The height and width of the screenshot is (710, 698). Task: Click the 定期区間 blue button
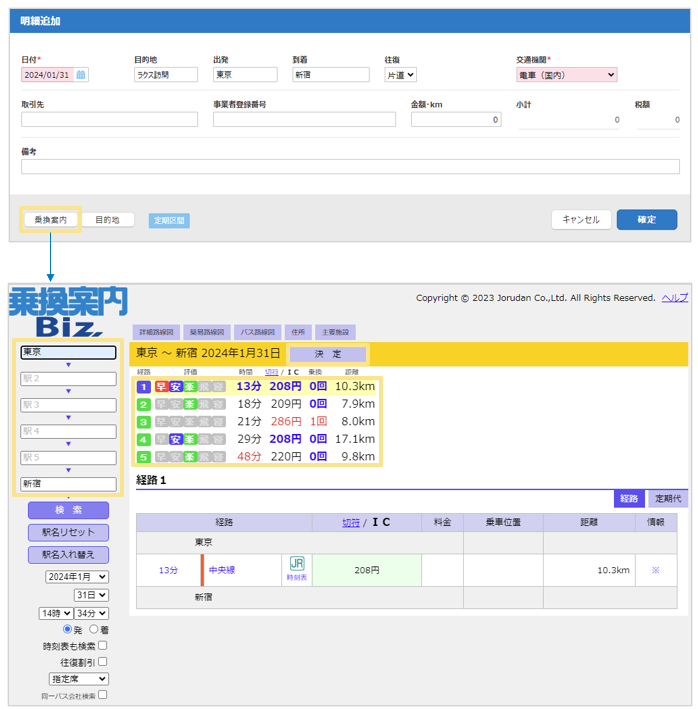pos(168,220)
